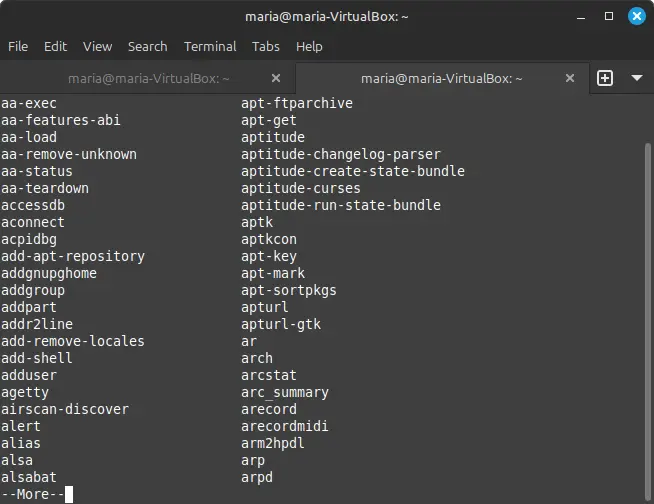Click the arc_summary entry

[285, 393]
